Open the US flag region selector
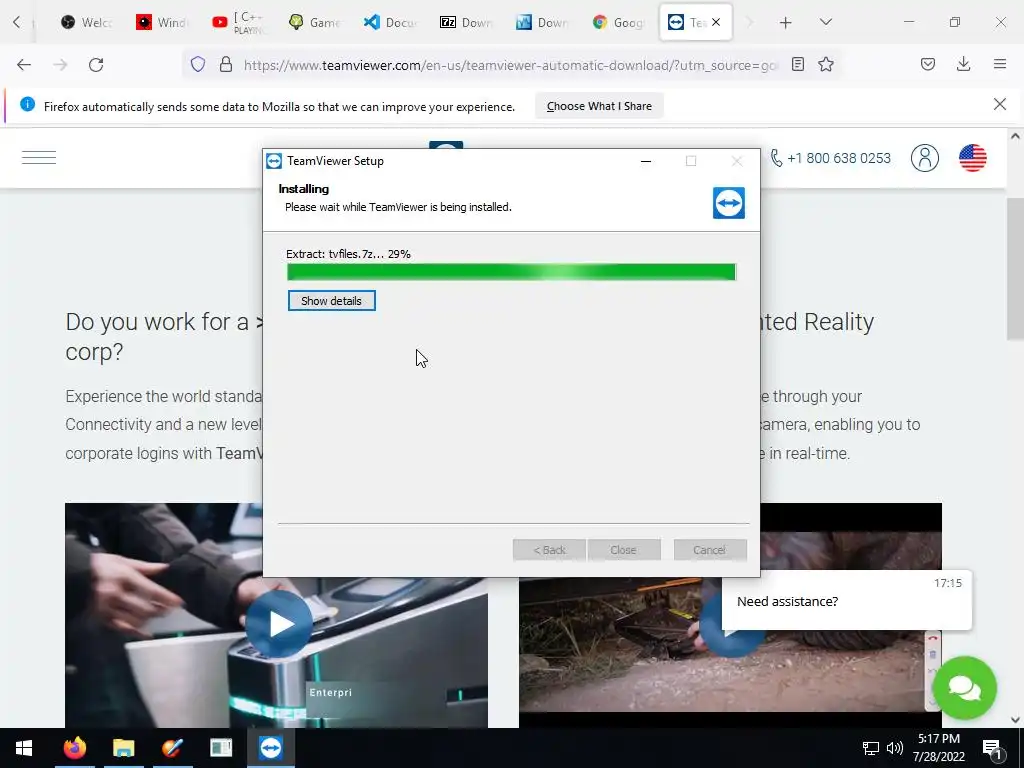 point(972,158)
